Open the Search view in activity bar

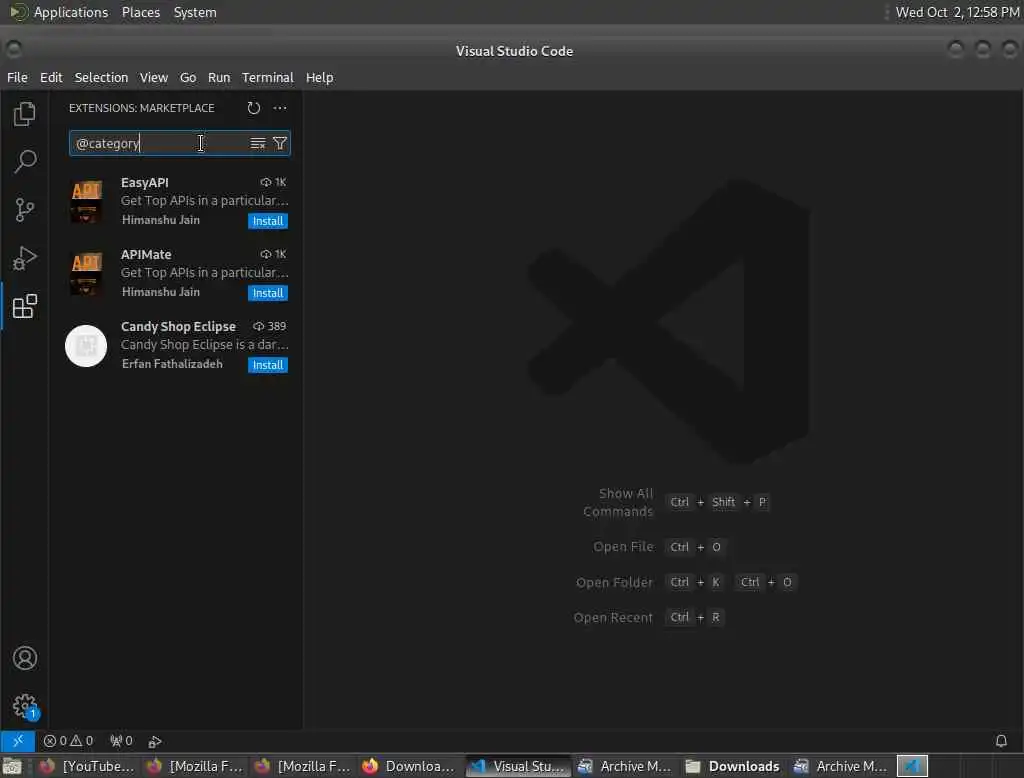click(x=24, y=161)
